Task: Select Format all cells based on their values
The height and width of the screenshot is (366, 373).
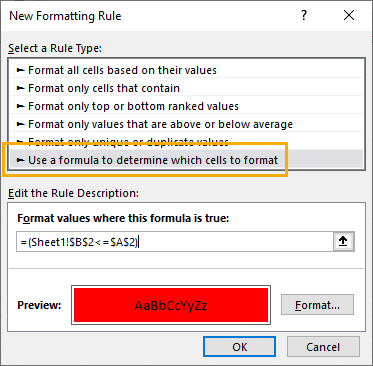Action: point(186,70)
